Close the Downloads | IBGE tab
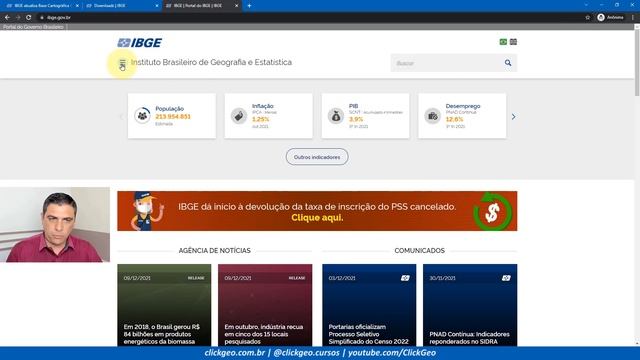 tap(157, 6)
